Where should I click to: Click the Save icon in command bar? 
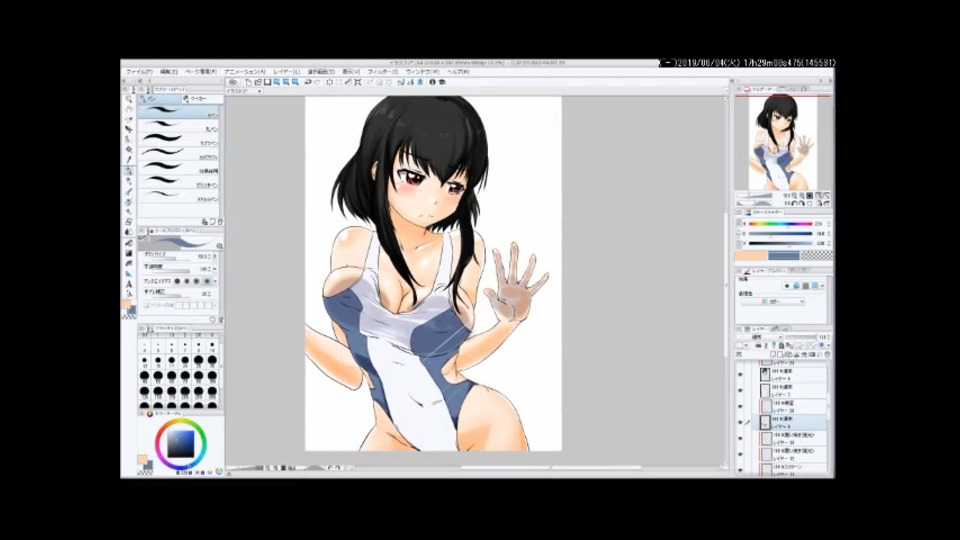[x=267, y=82]
